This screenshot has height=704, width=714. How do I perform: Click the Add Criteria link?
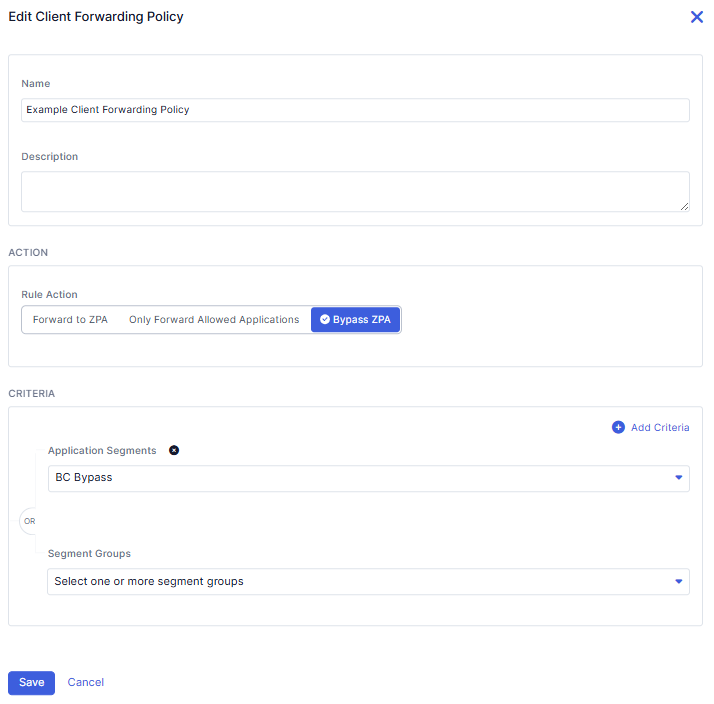coord(660,428)
